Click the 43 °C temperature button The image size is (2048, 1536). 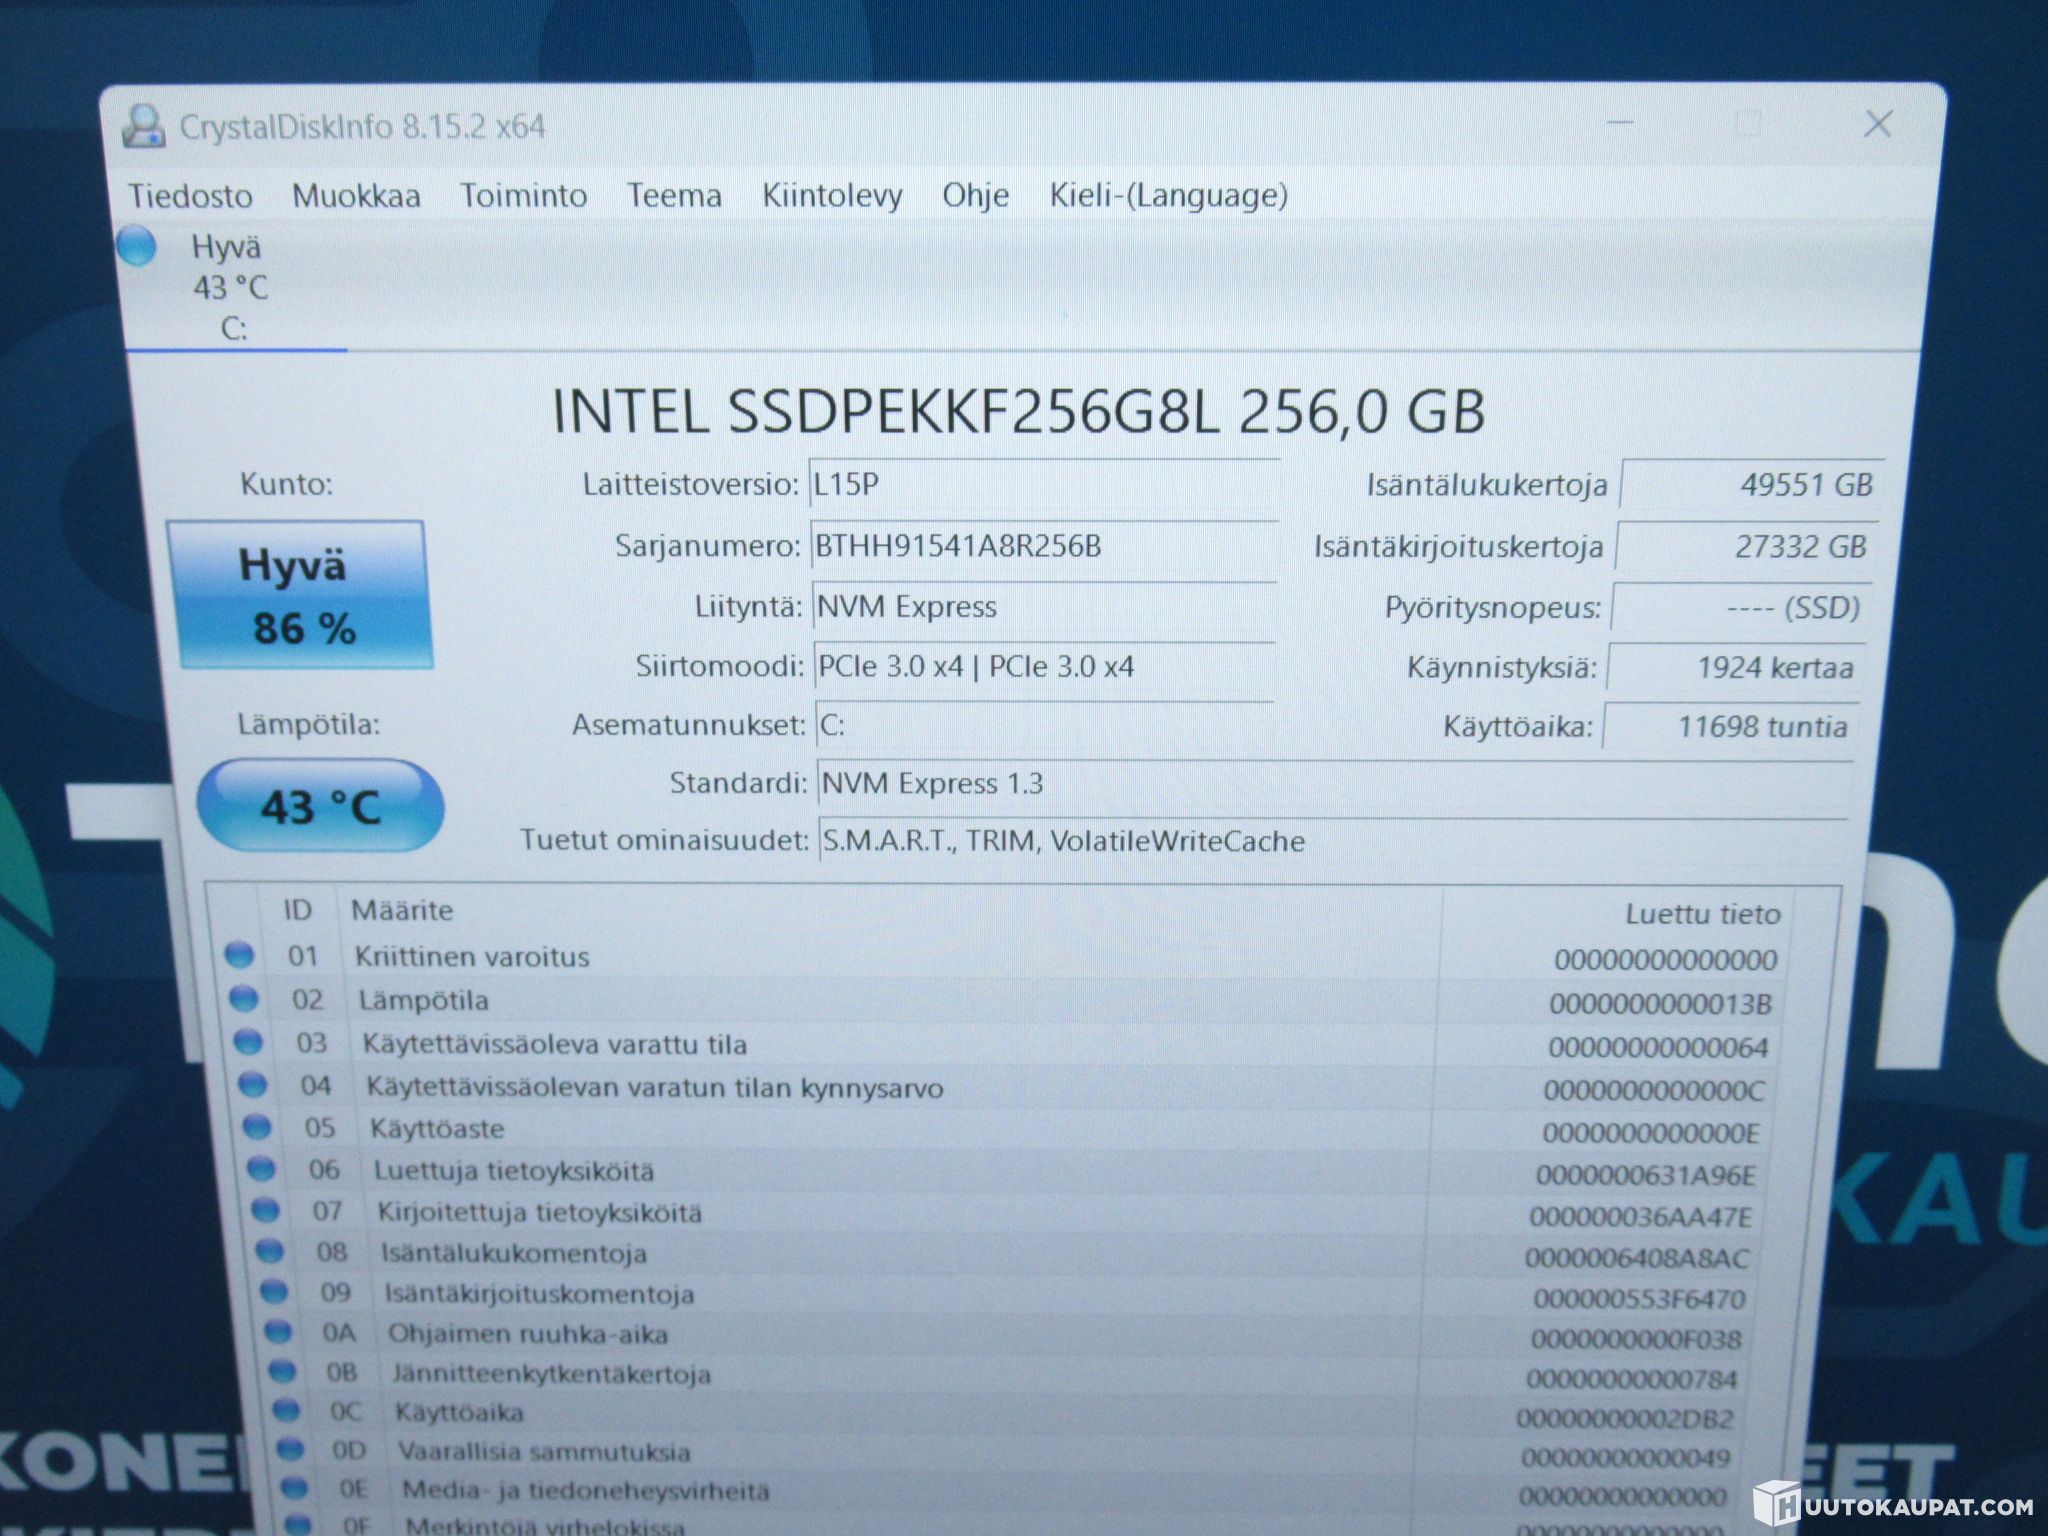(320, 806)
